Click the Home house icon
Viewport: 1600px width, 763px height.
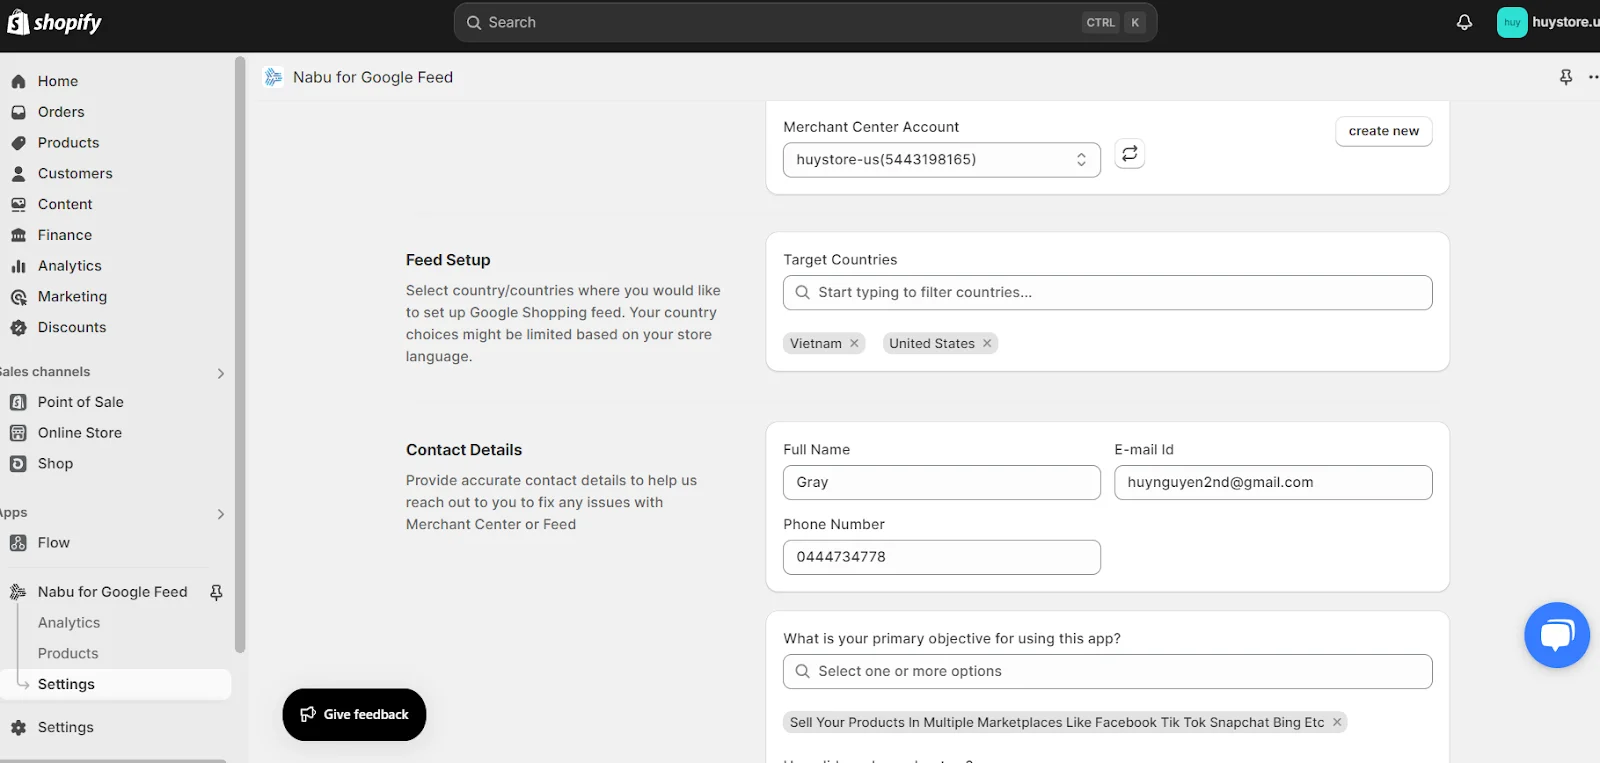18,81
